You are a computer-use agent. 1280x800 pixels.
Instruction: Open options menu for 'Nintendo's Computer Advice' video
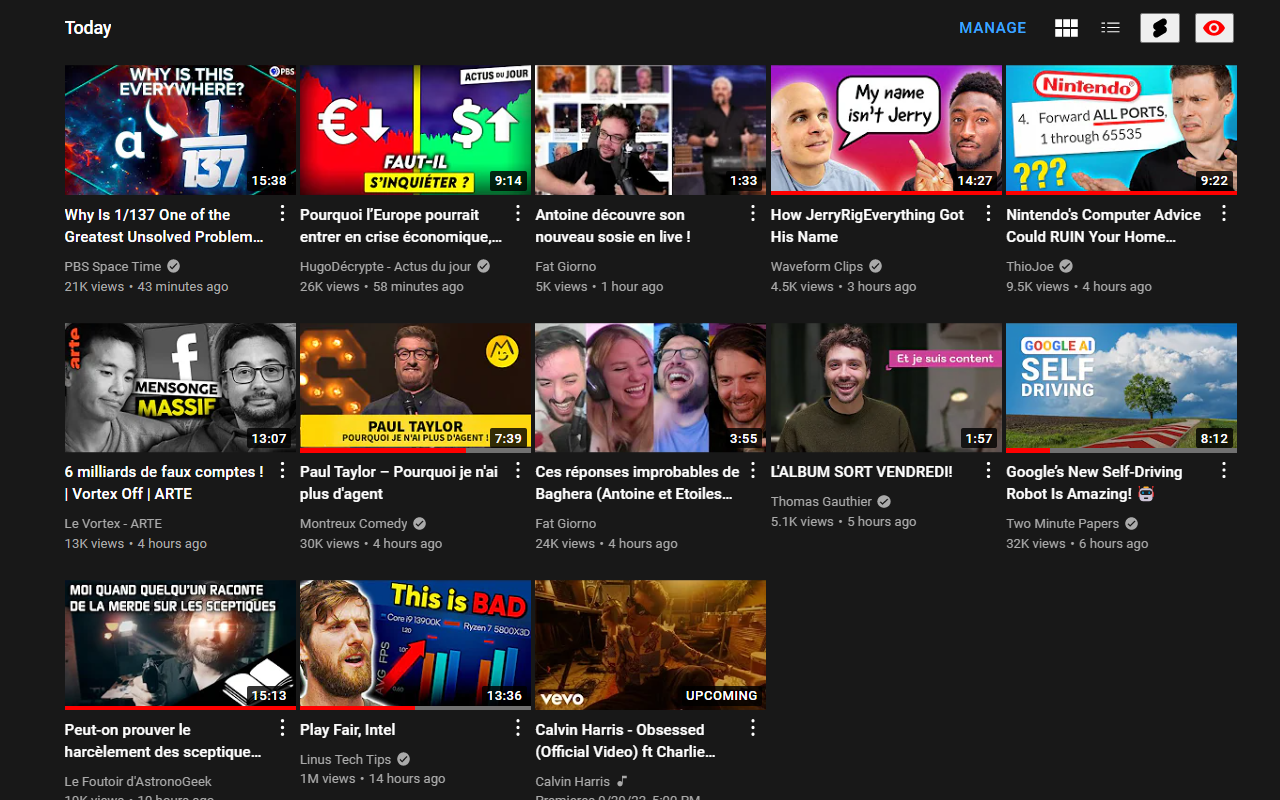(1224, 213)
